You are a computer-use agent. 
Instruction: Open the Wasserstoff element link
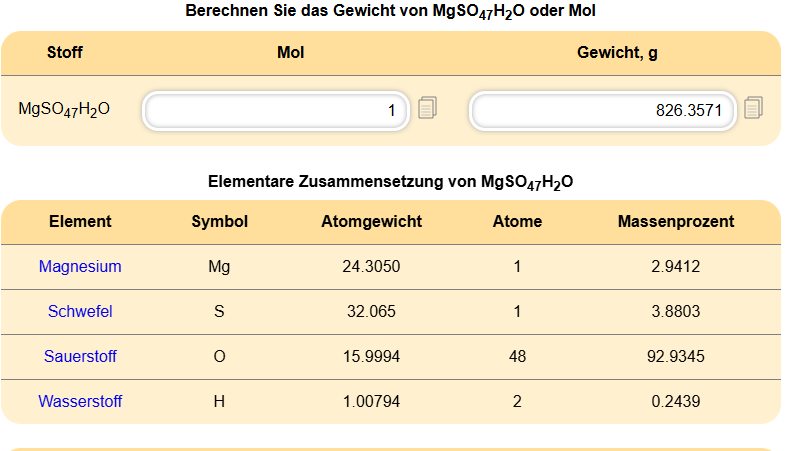(x=80, y=402)
